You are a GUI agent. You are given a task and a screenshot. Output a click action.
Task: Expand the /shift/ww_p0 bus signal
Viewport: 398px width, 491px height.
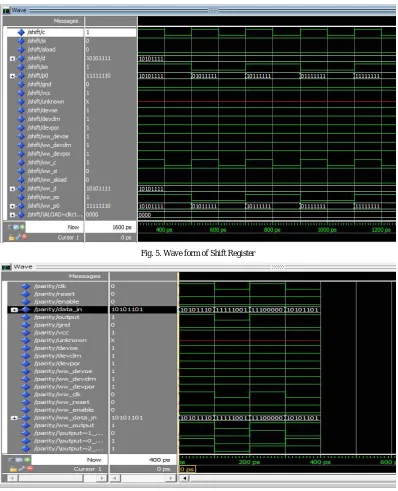click(x=12, y=206)
